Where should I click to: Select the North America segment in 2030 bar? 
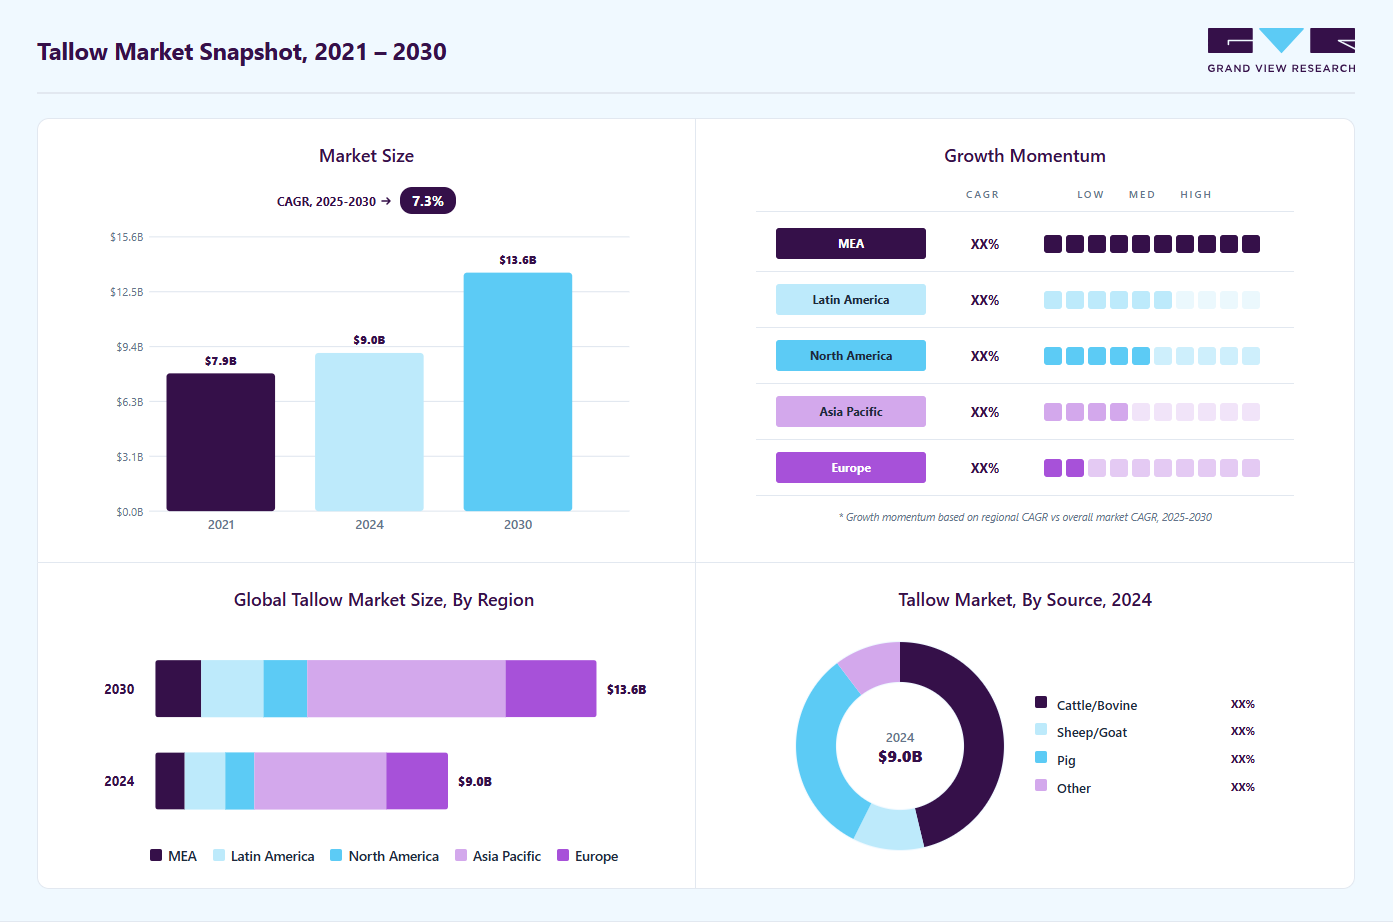pos(285,689)
